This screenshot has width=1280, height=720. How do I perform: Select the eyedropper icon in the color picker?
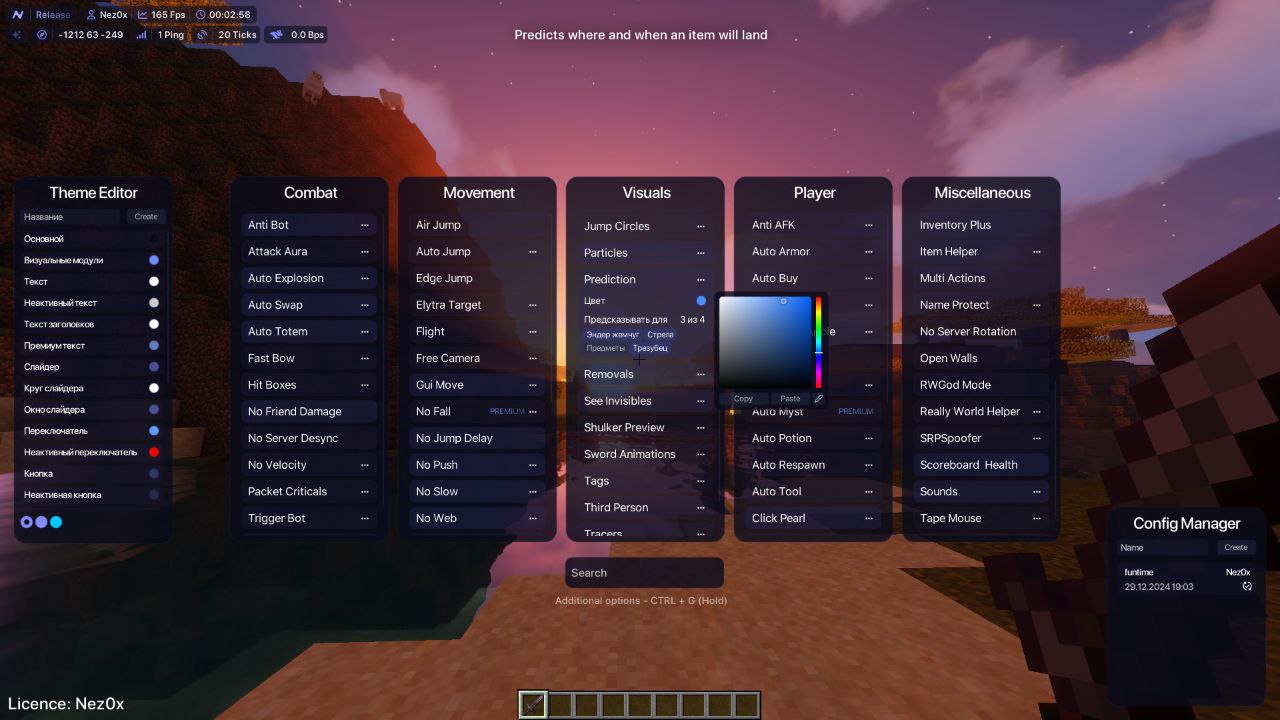coord(818,398)
